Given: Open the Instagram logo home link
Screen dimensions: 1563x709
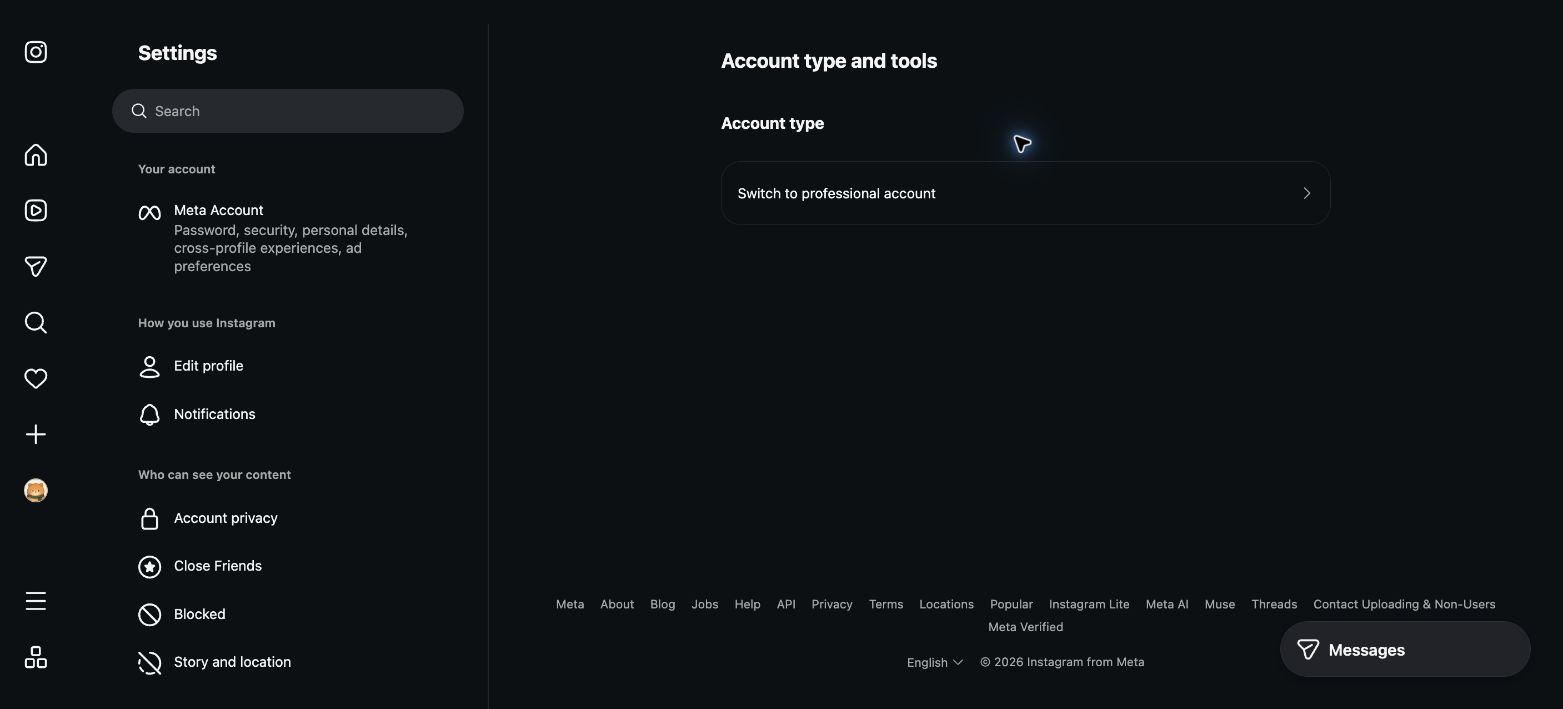Looking at the screenshot, I should (36, 52).
